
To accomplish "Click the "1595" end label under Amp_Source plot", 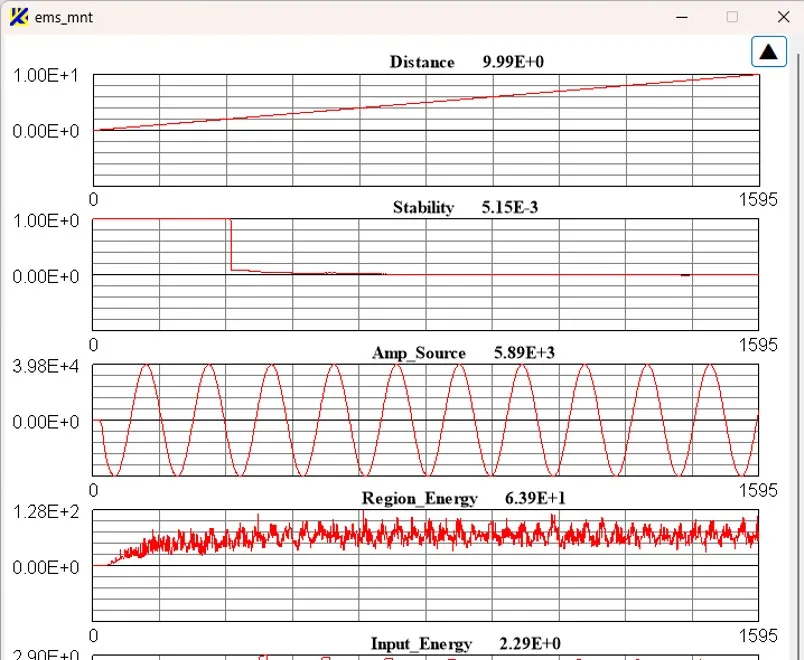I will (758, 490).
